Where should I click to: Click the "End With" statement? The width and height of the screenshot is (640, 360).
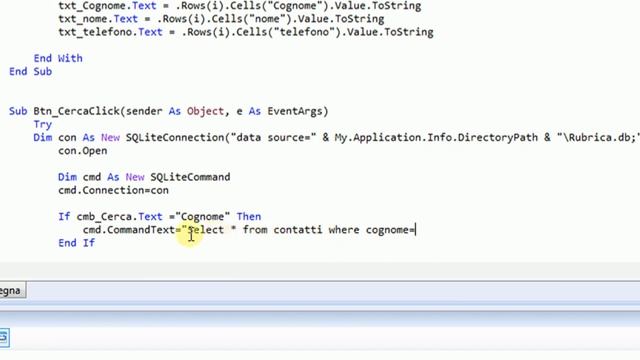click(58, 58)
